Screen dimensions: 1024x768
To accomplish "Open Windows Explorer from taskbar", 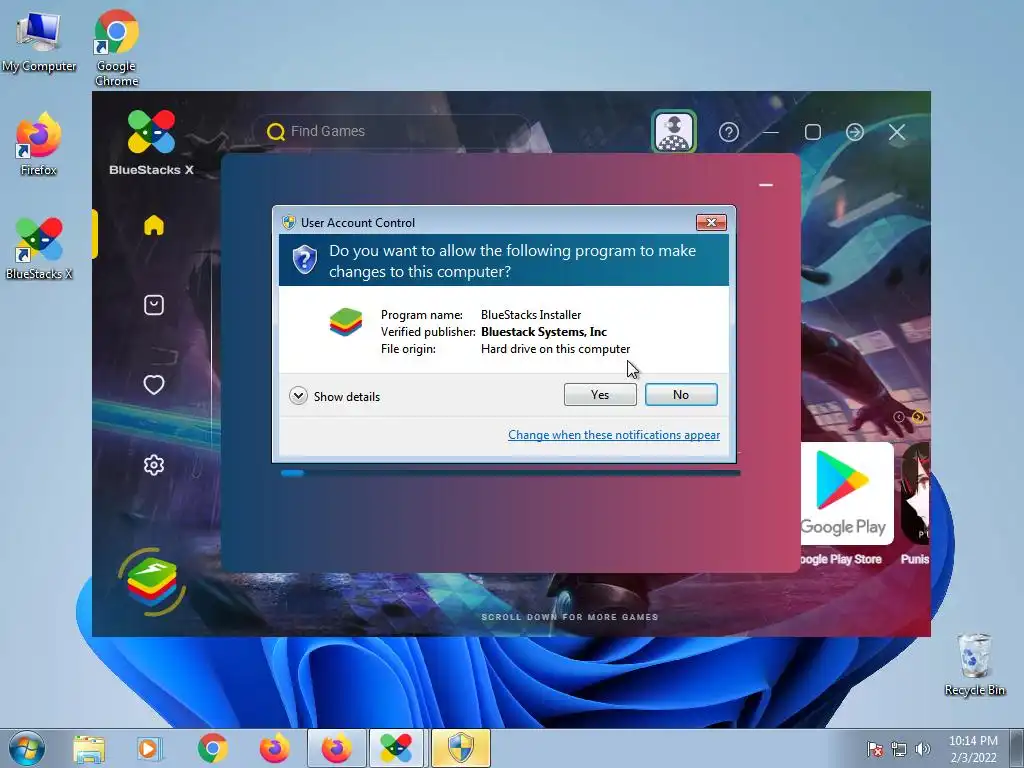I will click(89, 749).
